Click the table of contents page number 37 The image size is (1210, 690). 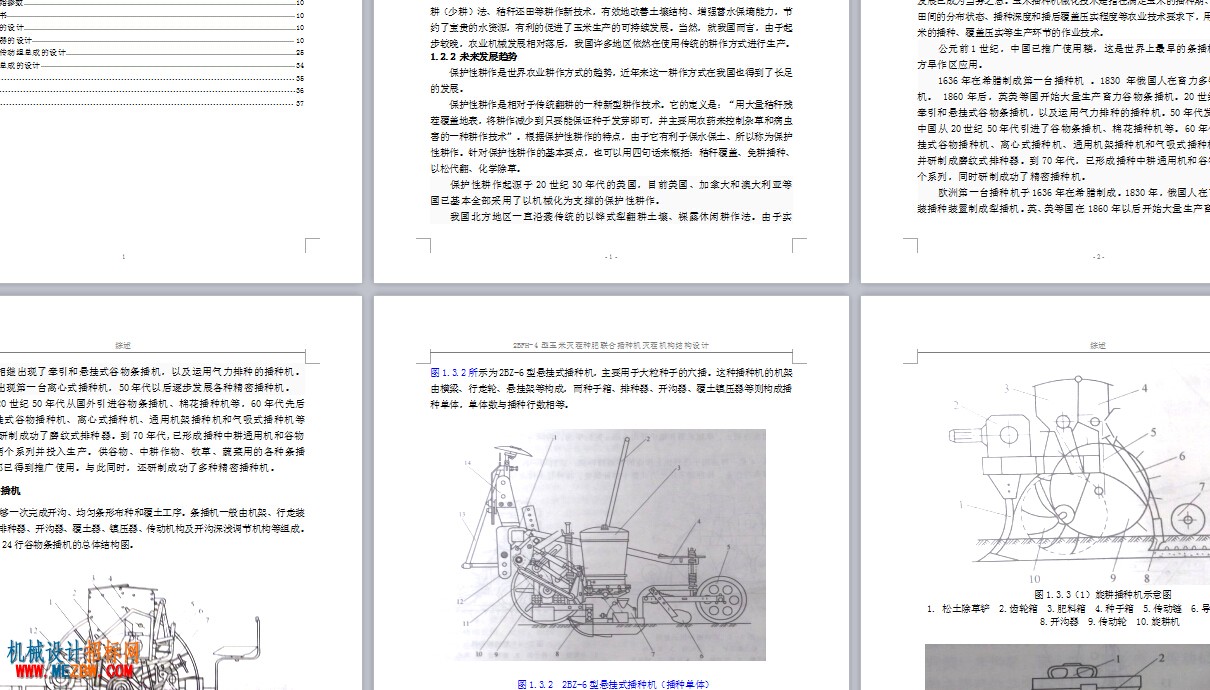point(300,103)
